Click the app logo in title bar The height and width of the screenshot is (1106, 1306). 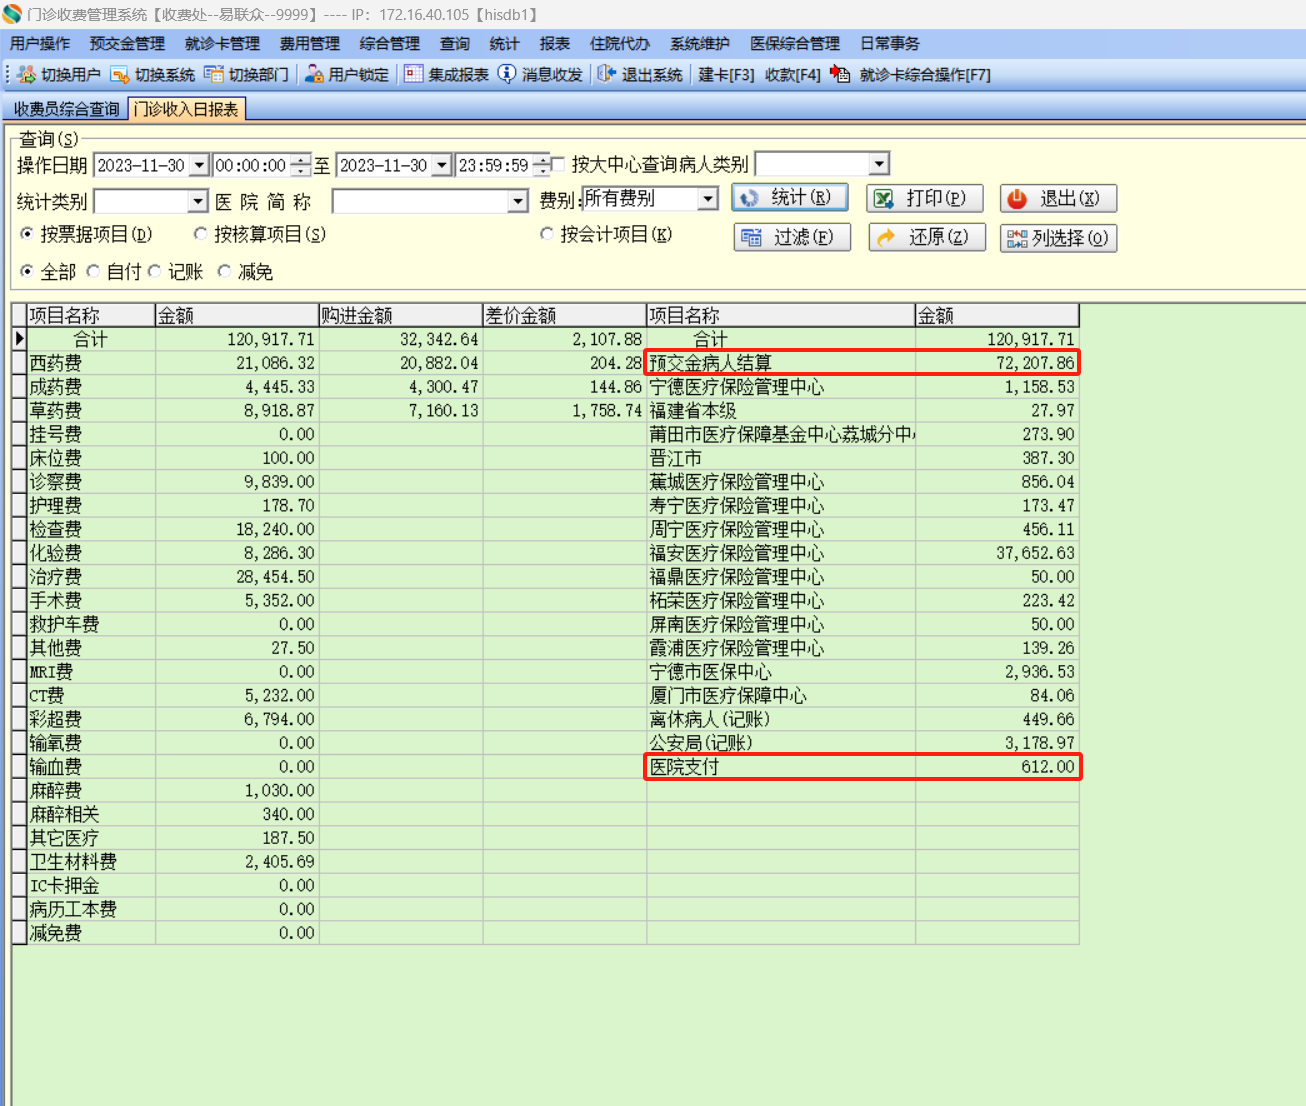[x=12, y=14]
